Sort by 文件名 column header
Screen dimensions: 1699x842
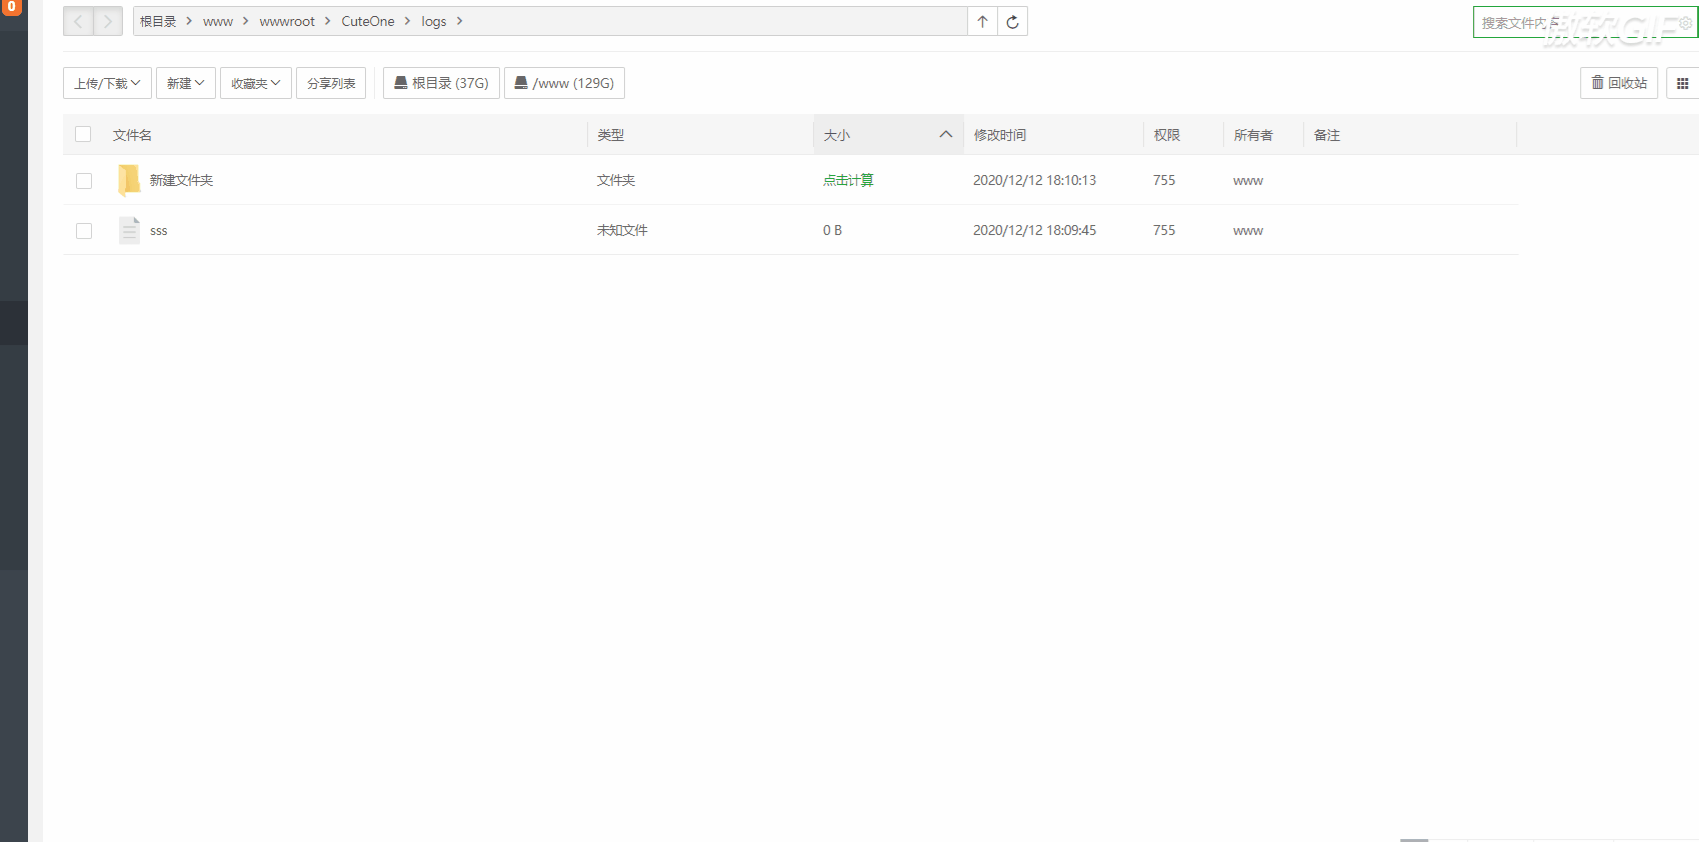point(132,135)
